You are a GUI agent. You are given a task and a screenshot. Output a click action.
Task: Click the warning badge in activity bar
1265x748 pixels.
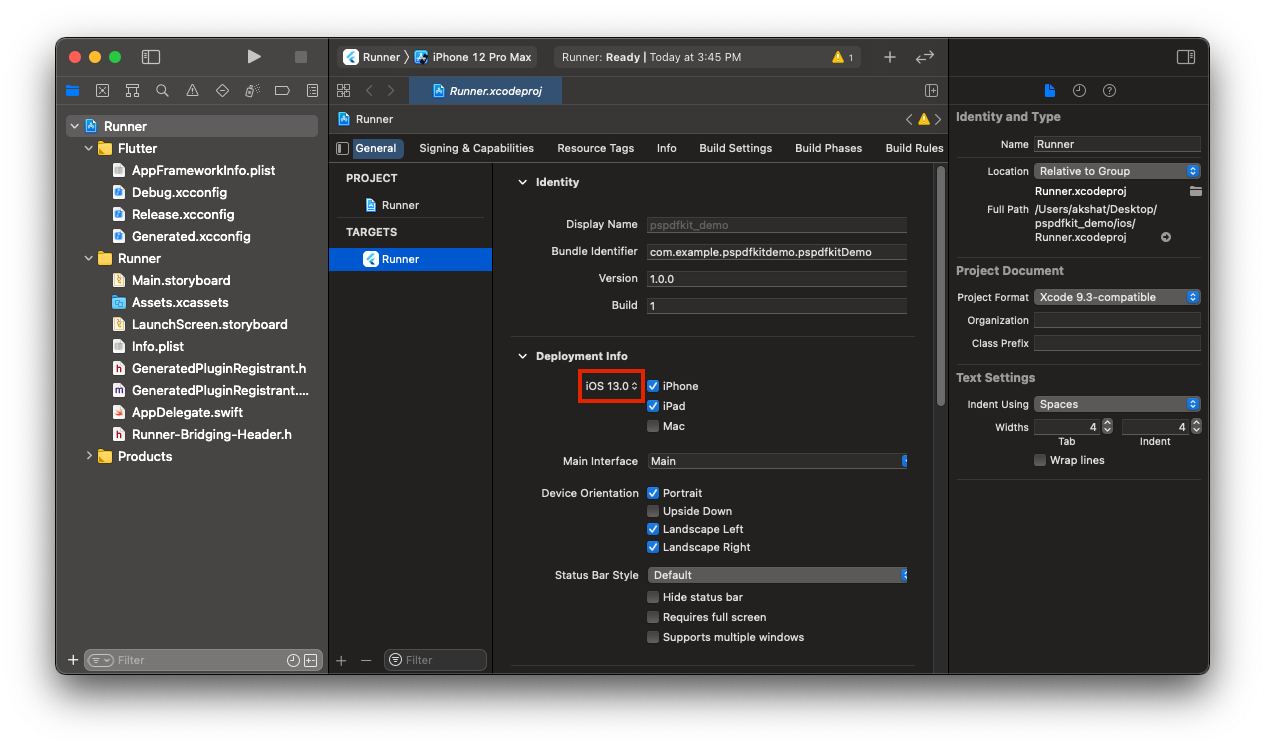pos(843,57)
